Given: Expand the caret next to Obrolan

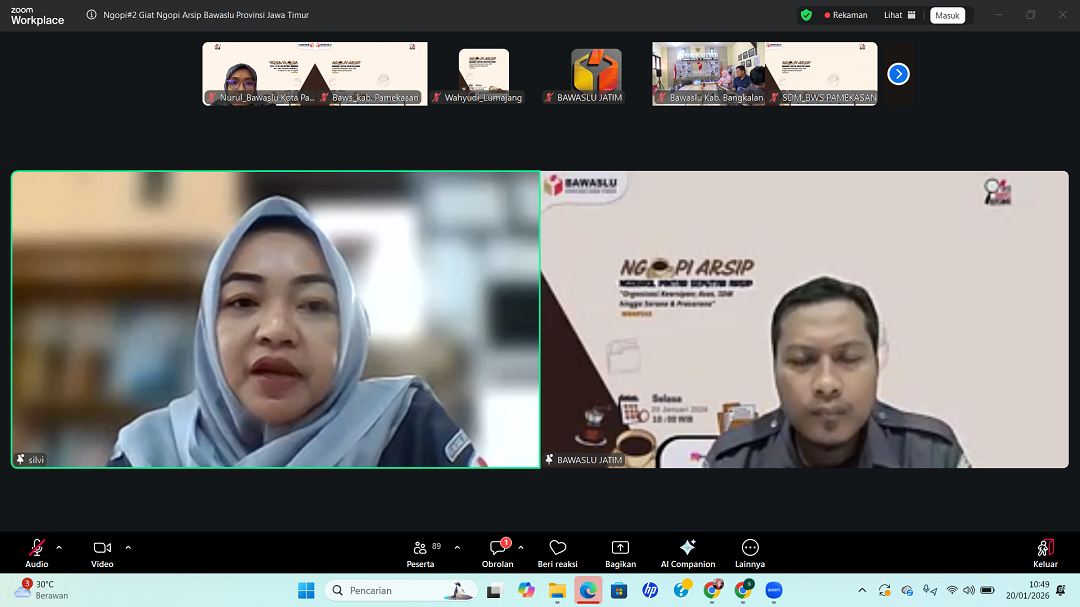Looking at the screenshot, I should click(521, 548).
